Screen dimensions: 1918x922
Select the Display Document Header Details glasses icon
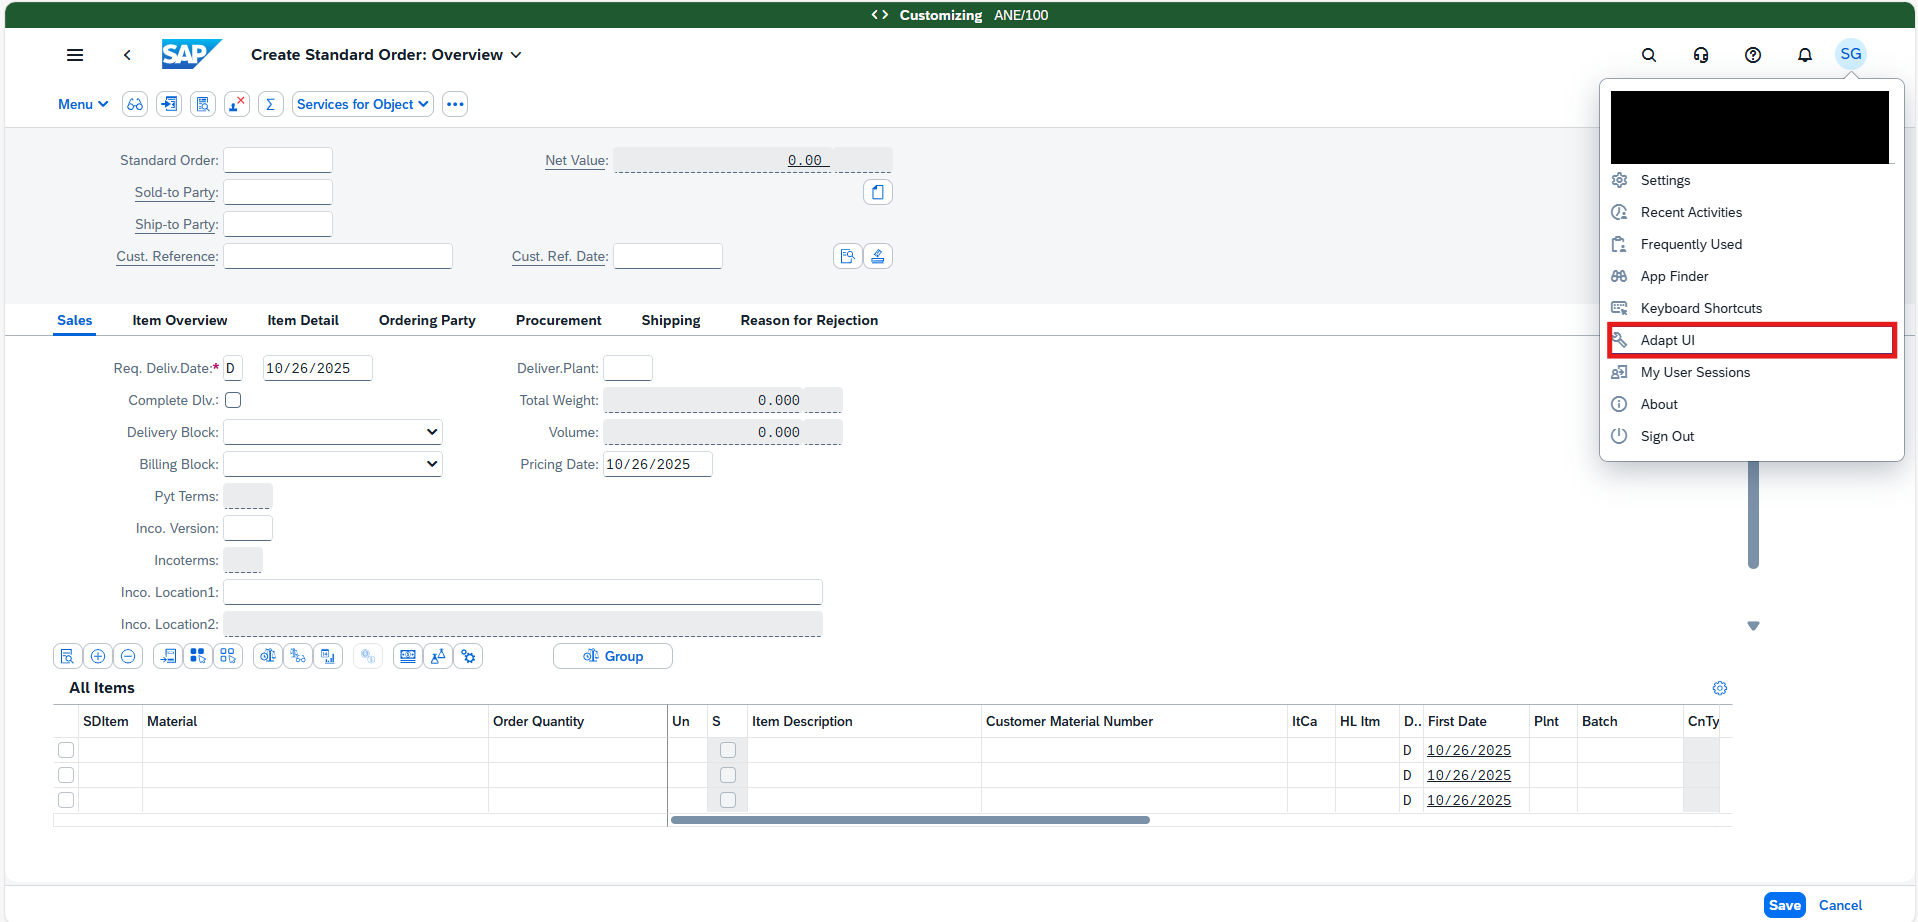tap(135, 104)
